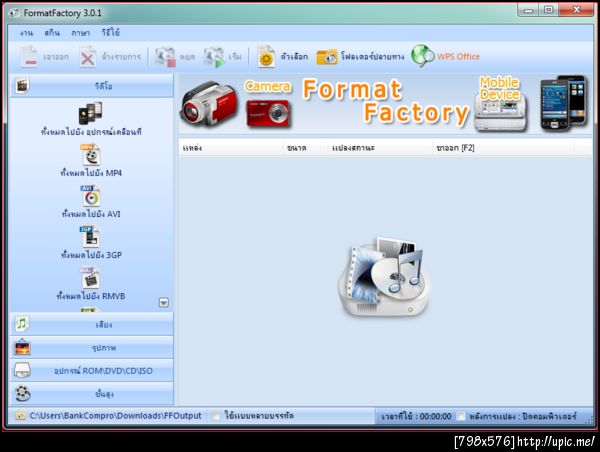Click the FormatFactory title bar app icon
The image size is (600, 452).
tap(14, 13)
